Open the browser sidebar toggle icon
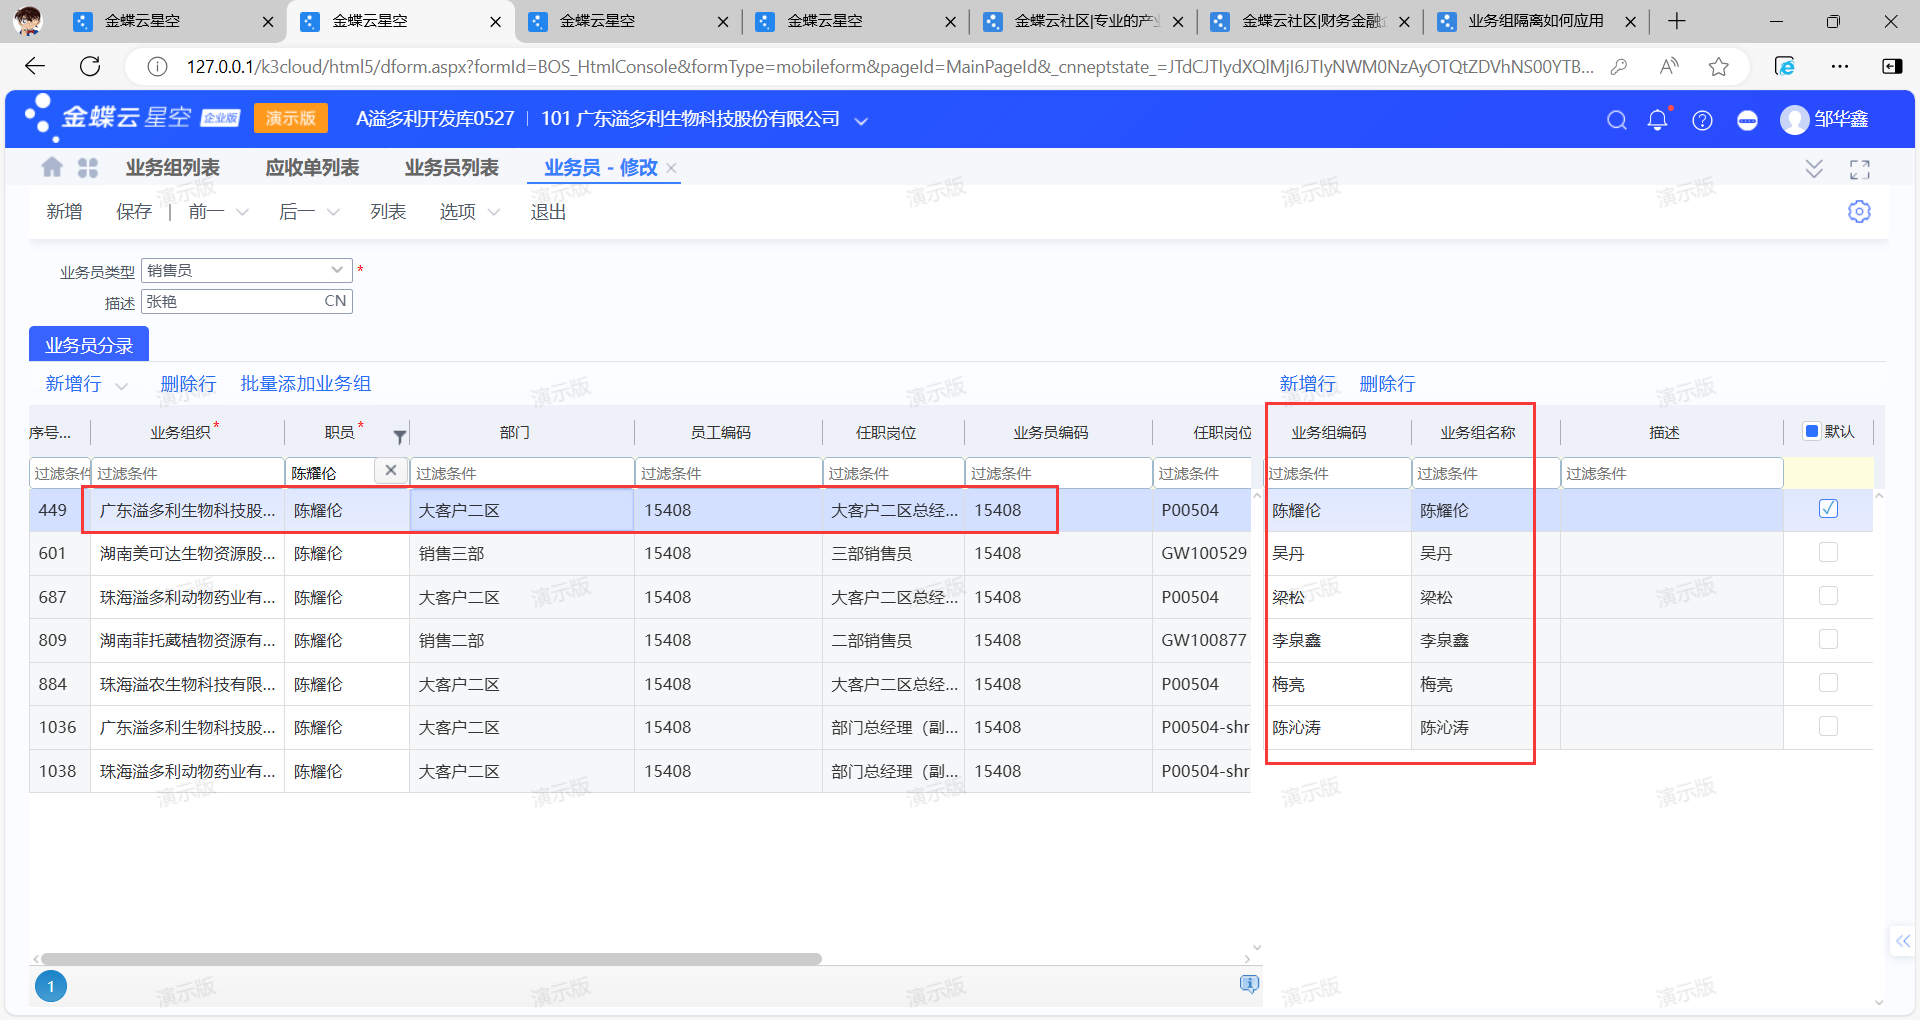This screenshot has height=1020, width=1920. pyautogui.click(x=1892, y=66)
